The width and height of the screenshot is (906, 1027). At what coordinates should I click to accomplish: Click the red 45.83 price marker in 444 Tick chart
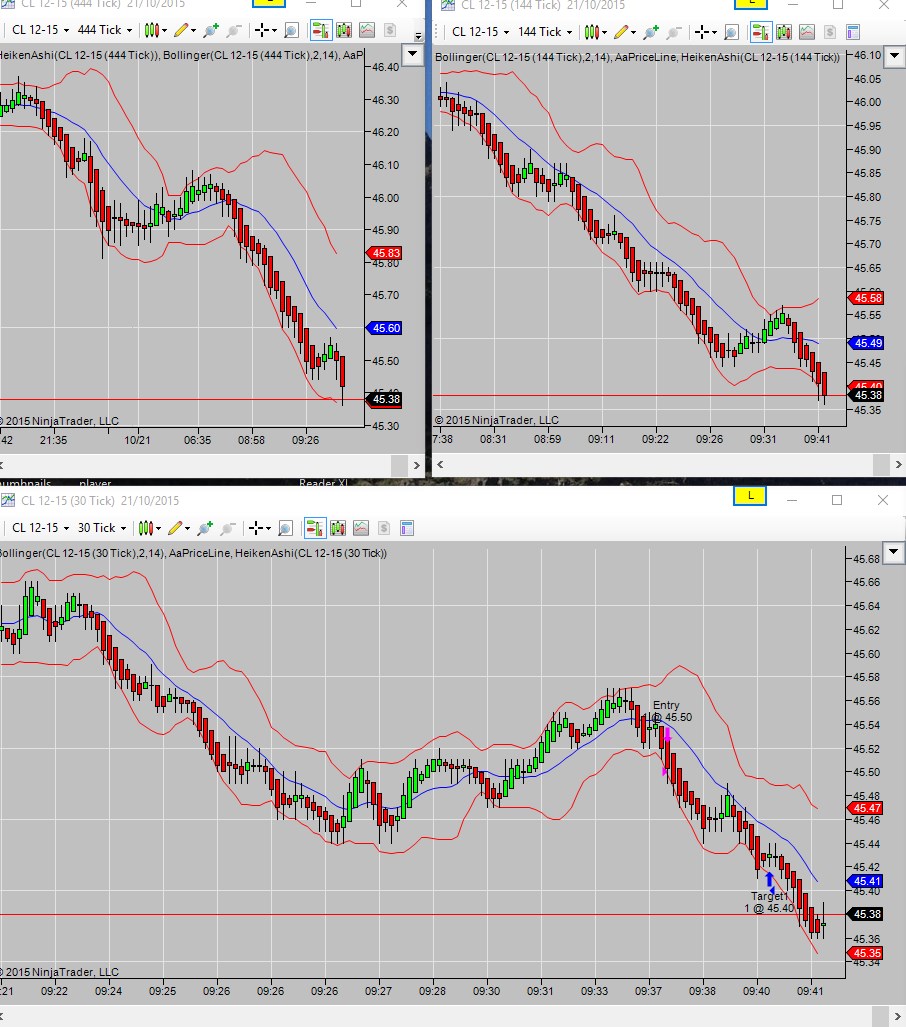click(384, 253)
